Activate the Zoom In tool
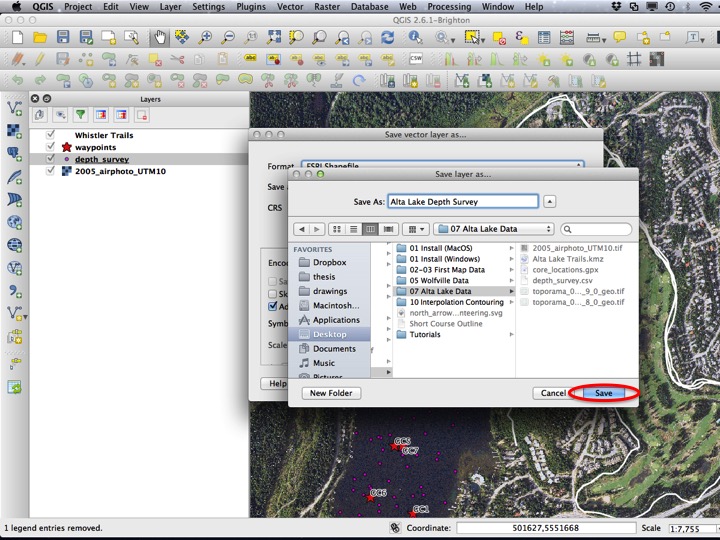This screenshot has height=540, width=720. 205,37
